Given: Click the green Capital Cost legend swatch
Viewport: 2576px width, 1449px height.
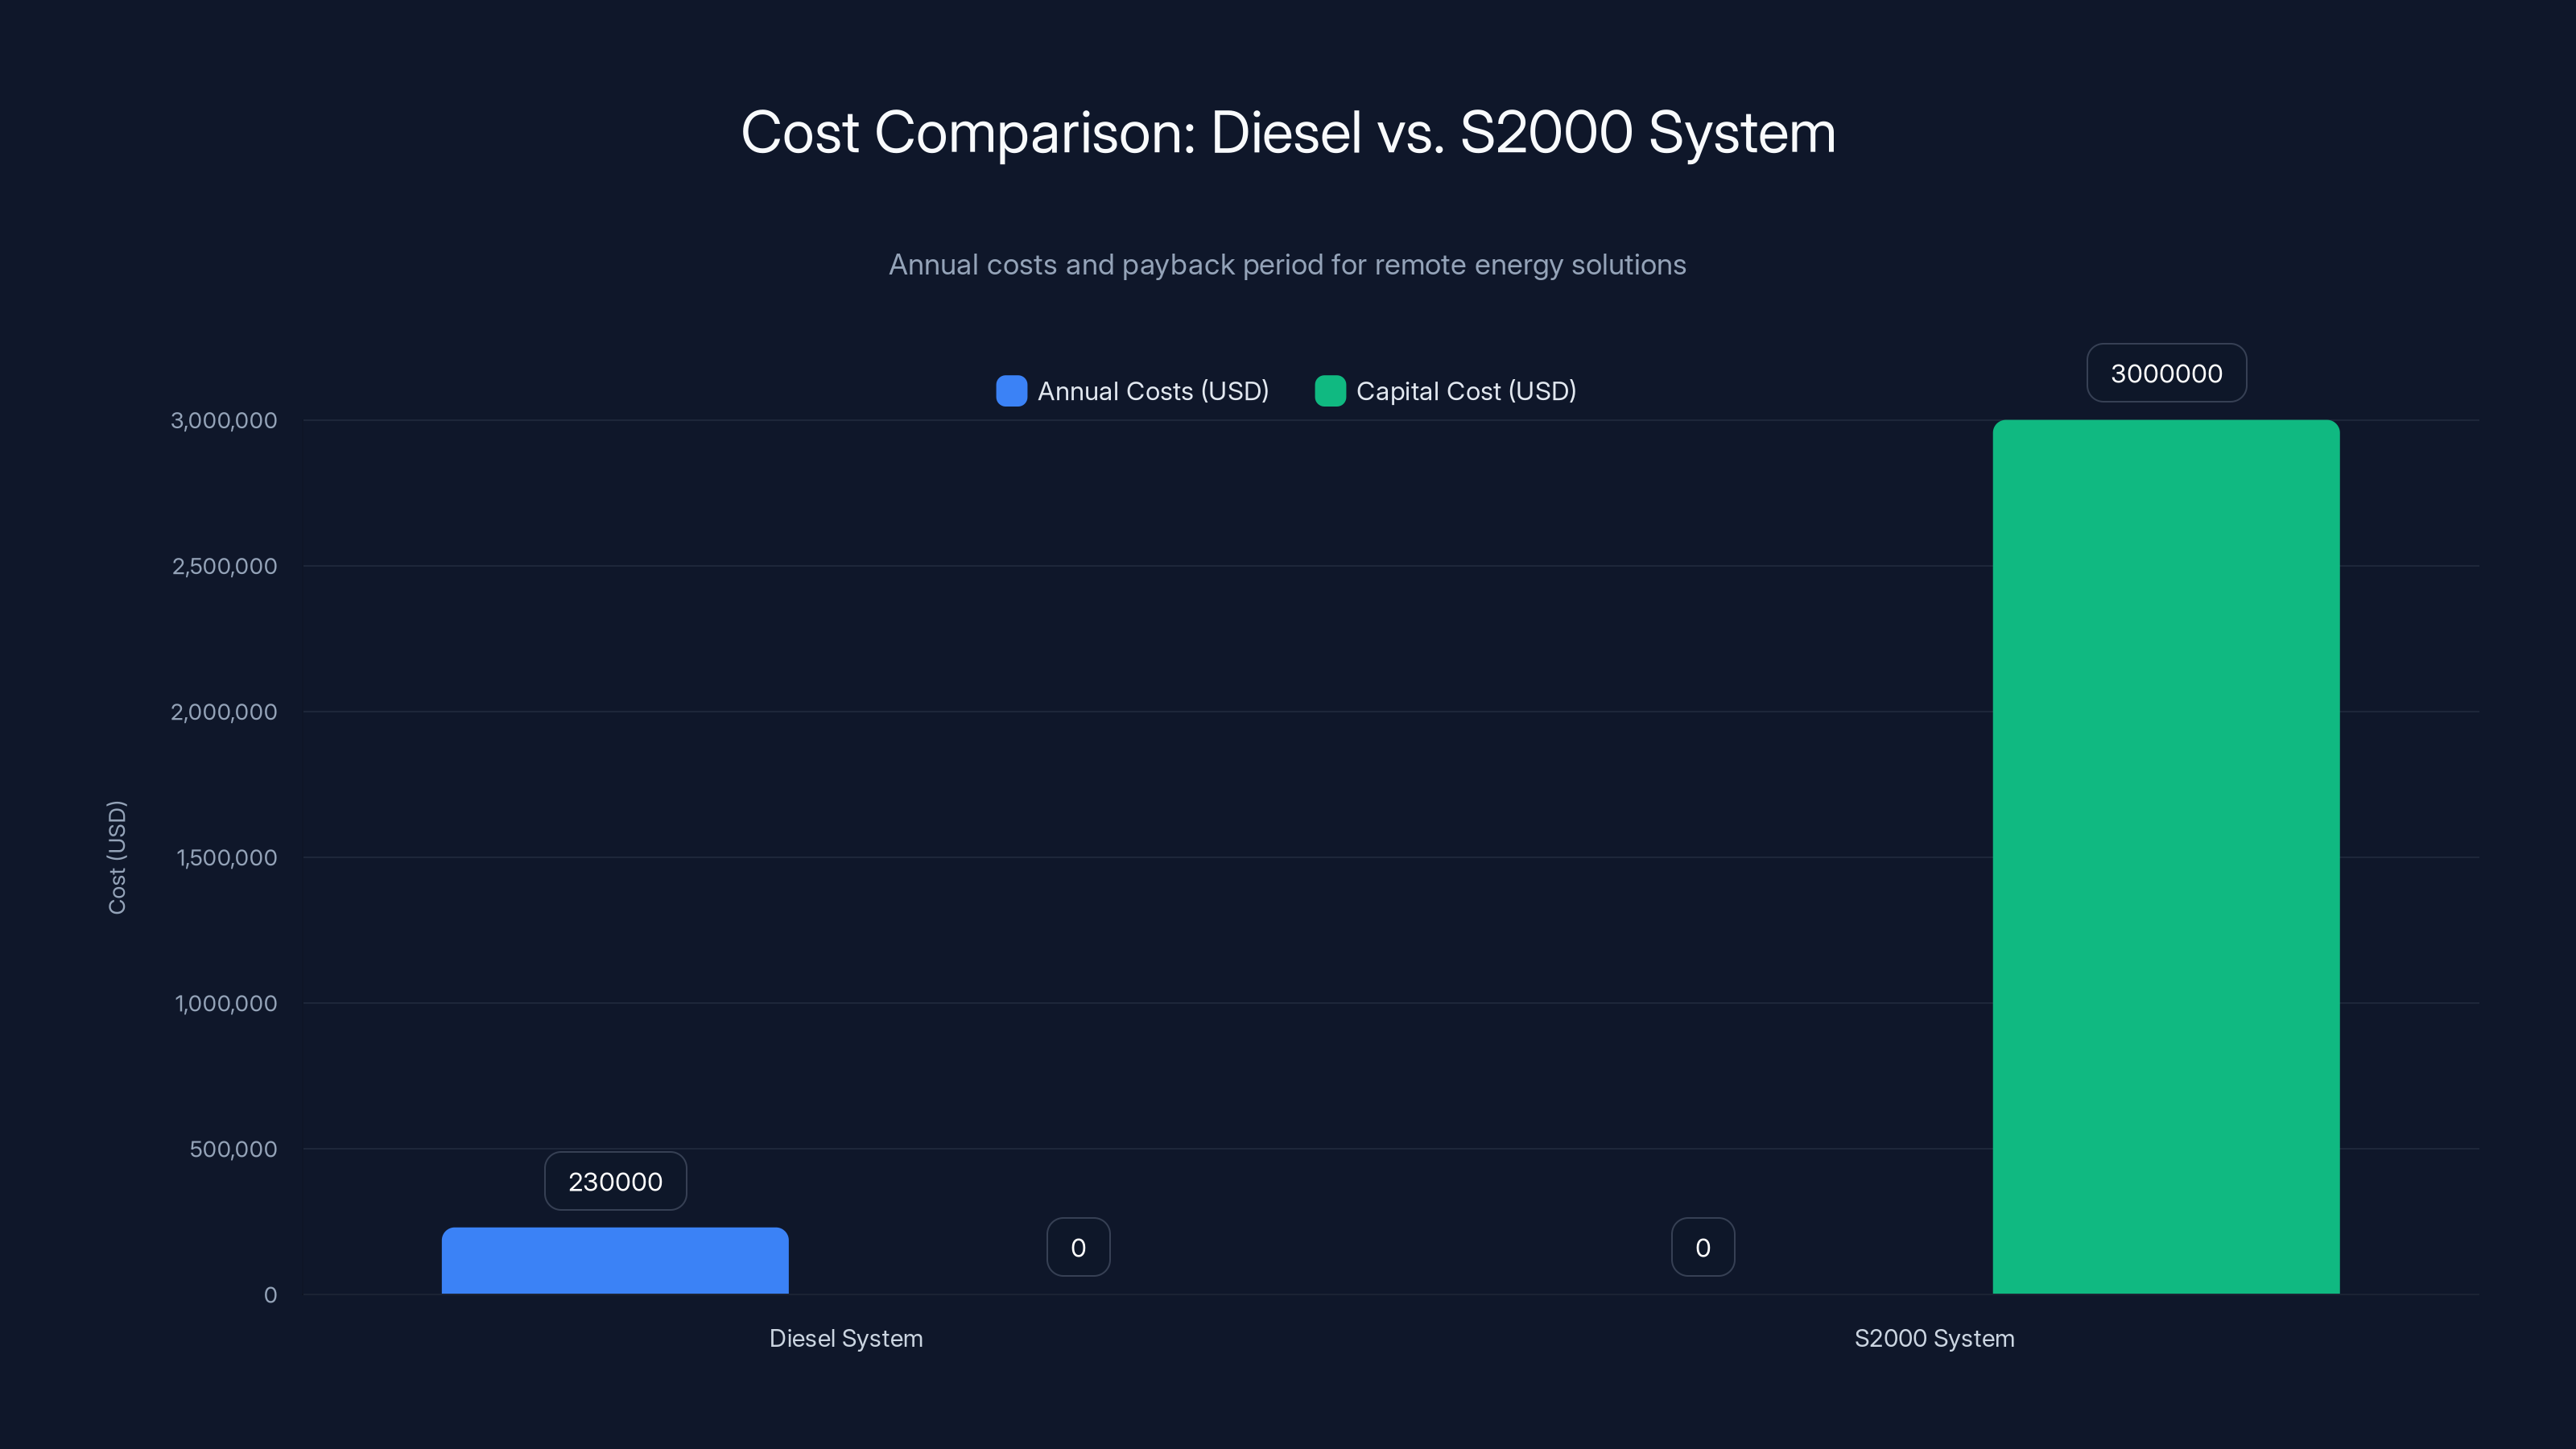Looking at the screenshot, I should coord(1330,391).
